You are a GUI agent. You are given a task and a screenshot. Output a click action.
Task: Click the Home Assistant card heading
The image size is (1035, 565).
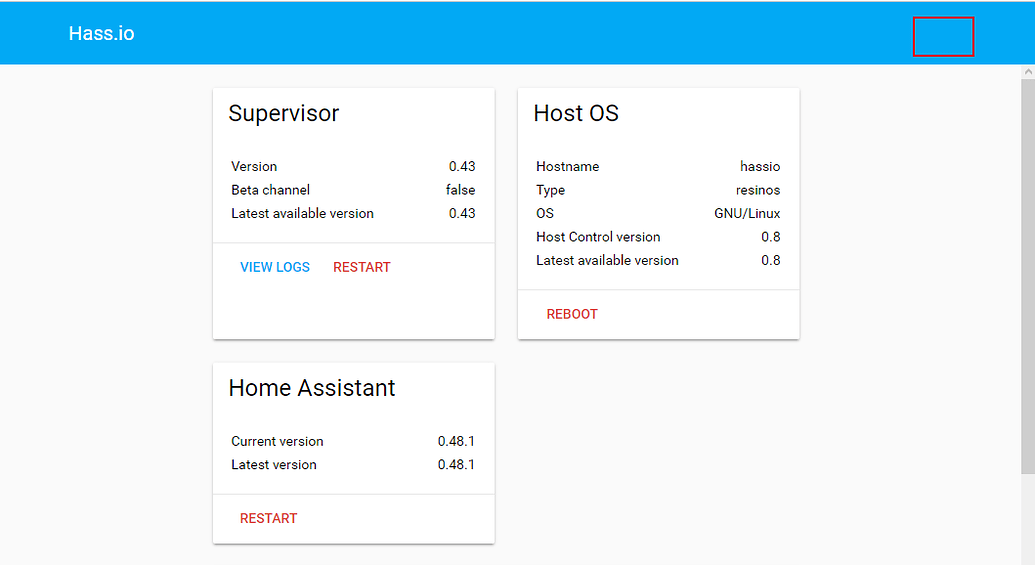312,388
